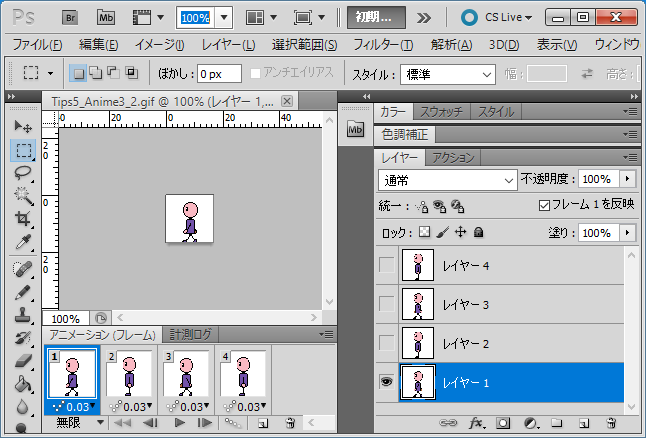Image resolution: width=646 pixels, height=438 pixels.
Task: Delete selected animation frame trash icon
Action: tap(290, 423)
